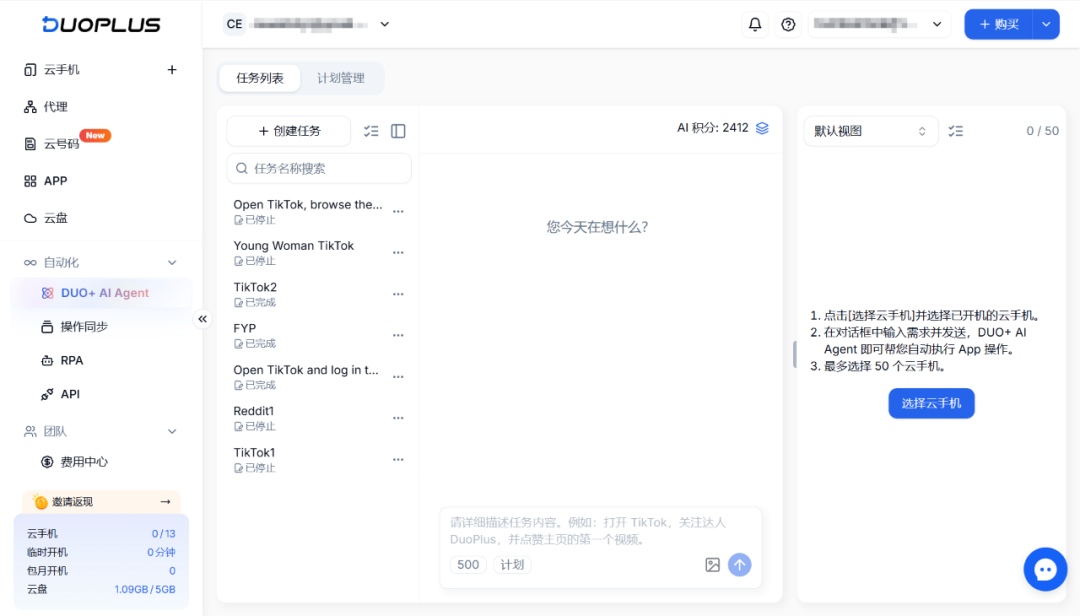Image resolution: width=1080 pixels, height=616 pixels.
Task: Send the task with the arrow button
Action: (x=740, y=565)
